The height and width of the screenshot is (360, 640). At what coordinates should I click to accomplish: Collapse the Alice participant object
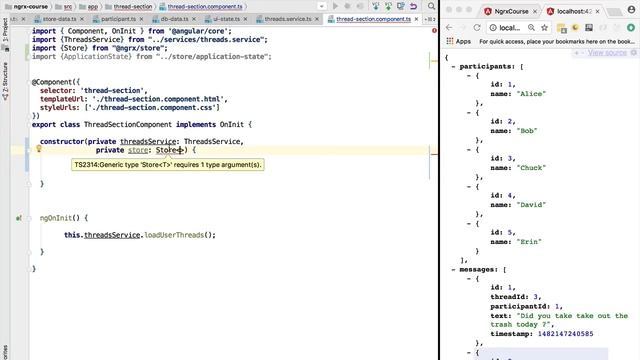(x=469, y=76)
